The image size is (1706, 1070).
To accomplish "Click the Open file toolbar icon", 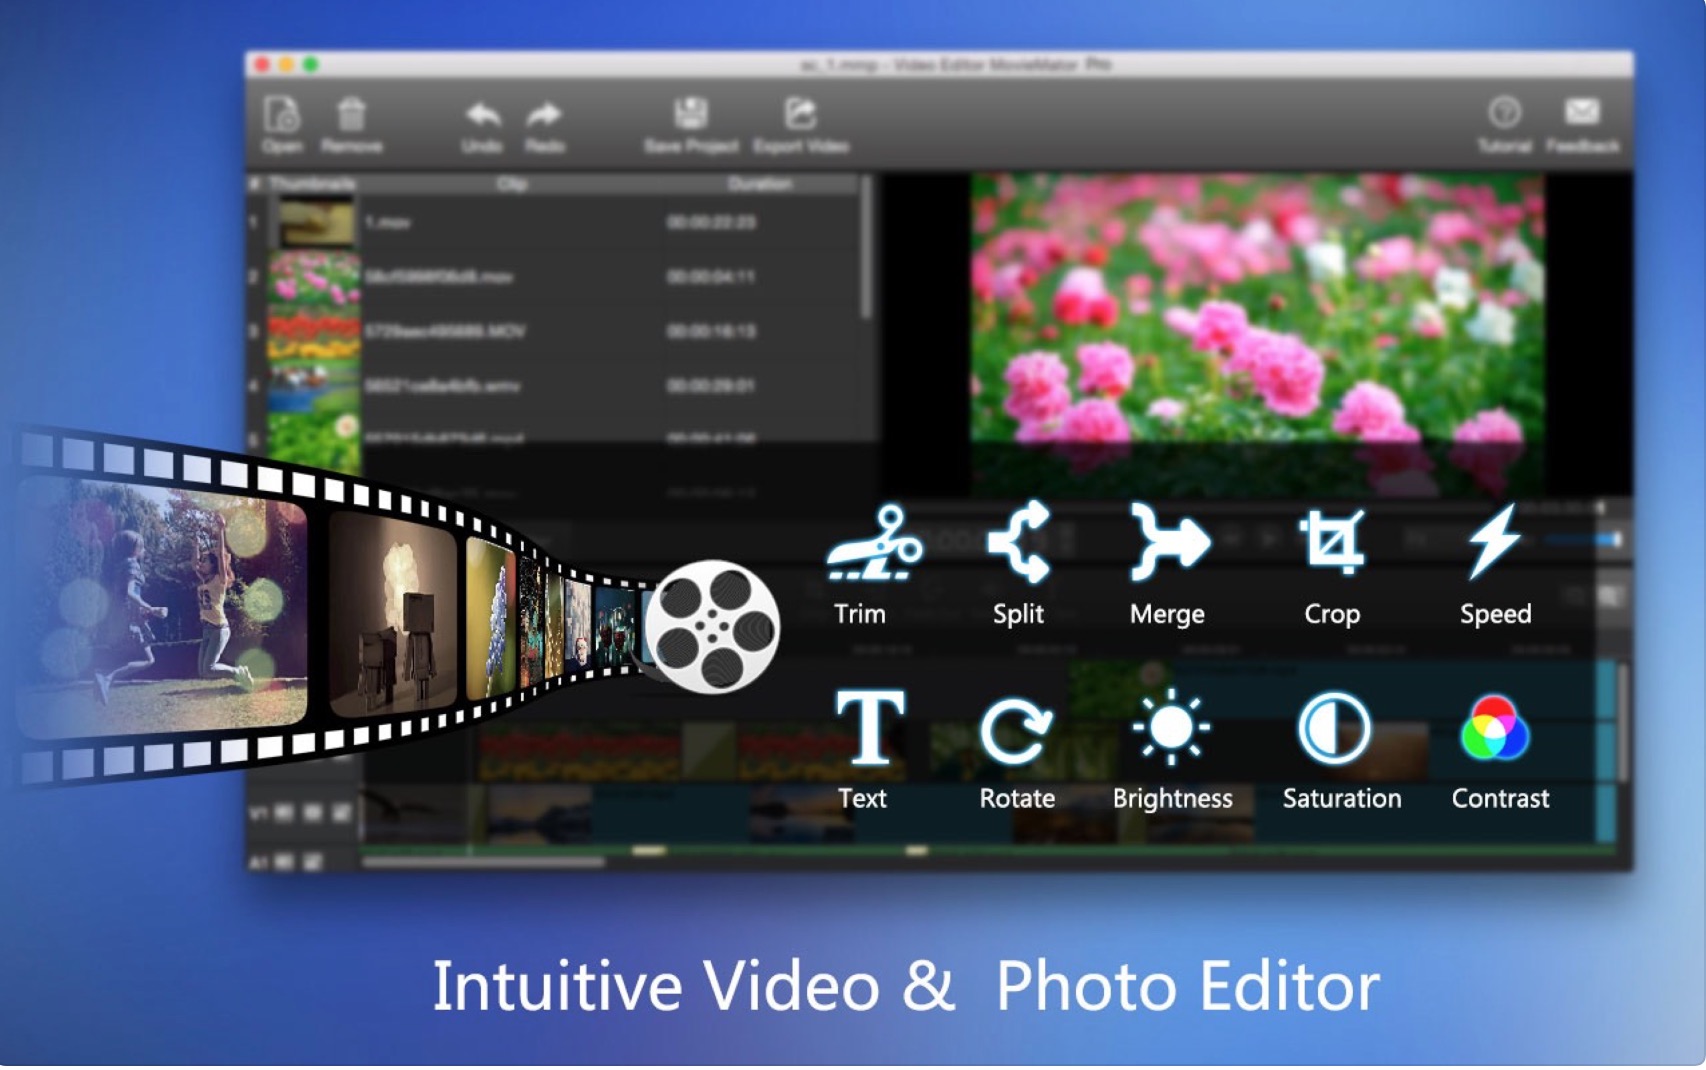I will tap(282, 116).
